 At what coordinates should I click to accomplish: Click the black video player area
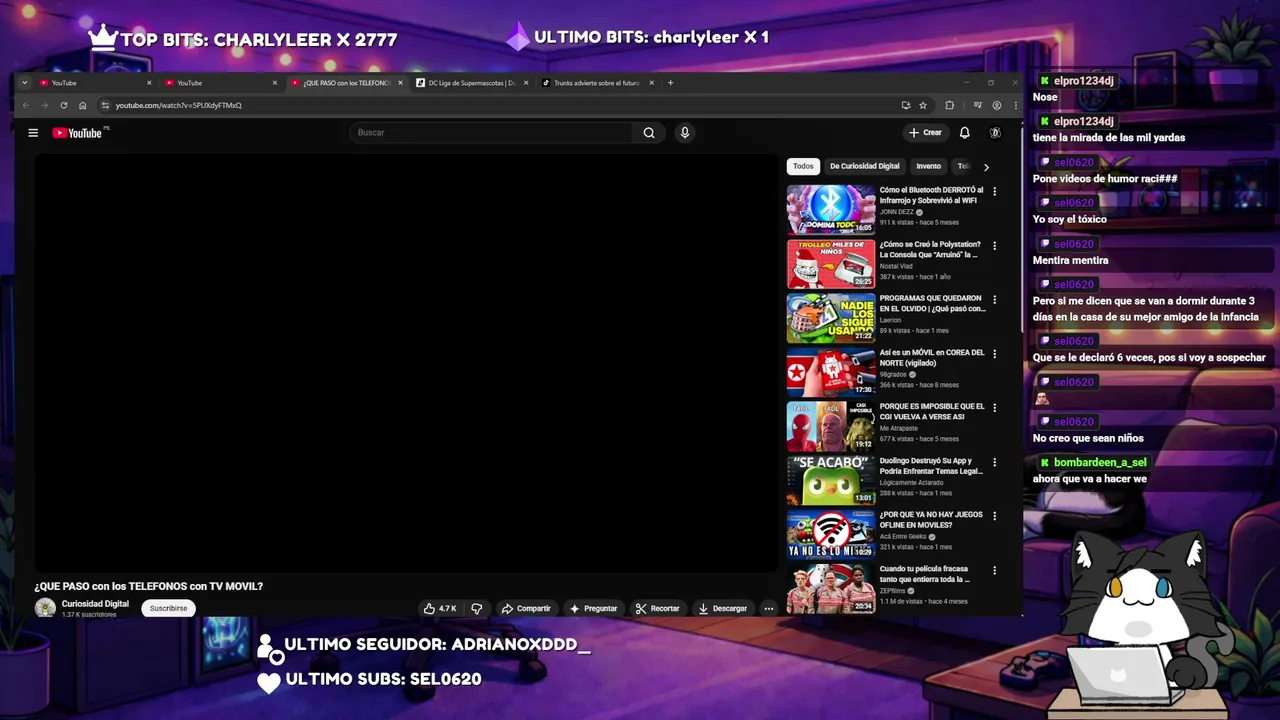point(406,362)
